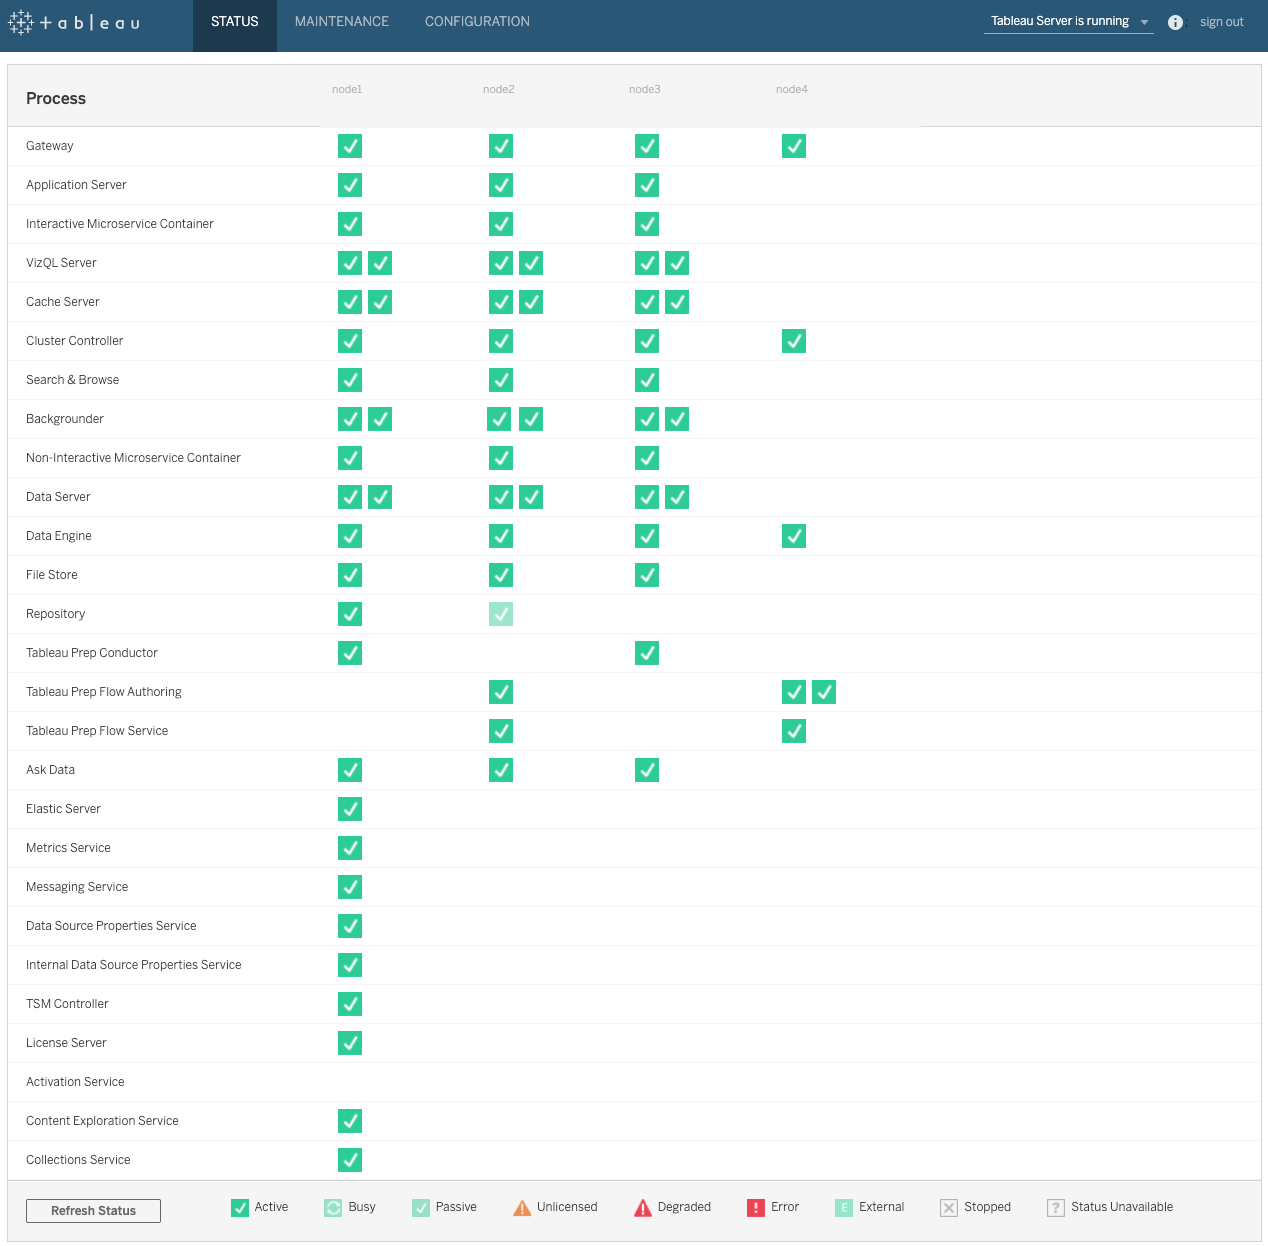This screenshot has width=1268, height=1246.
Task: Click the Refresh Status button
Action: point(93,1211)
